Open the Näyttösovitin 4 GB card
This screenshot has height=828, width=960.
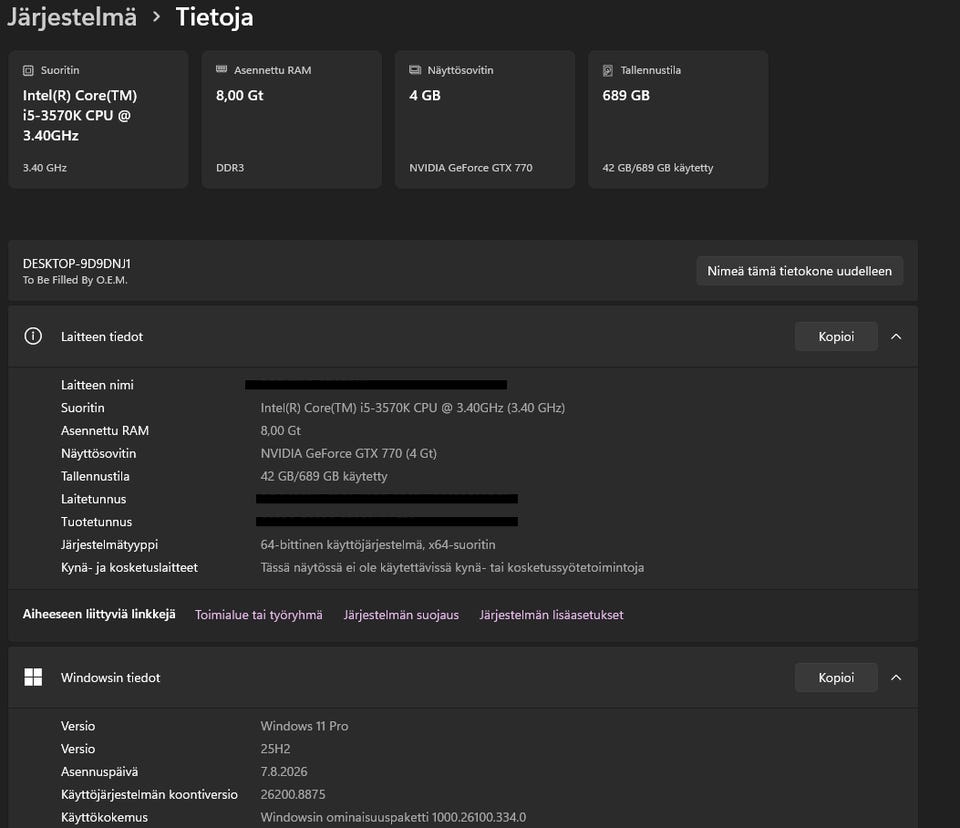[x=485, y=119]
